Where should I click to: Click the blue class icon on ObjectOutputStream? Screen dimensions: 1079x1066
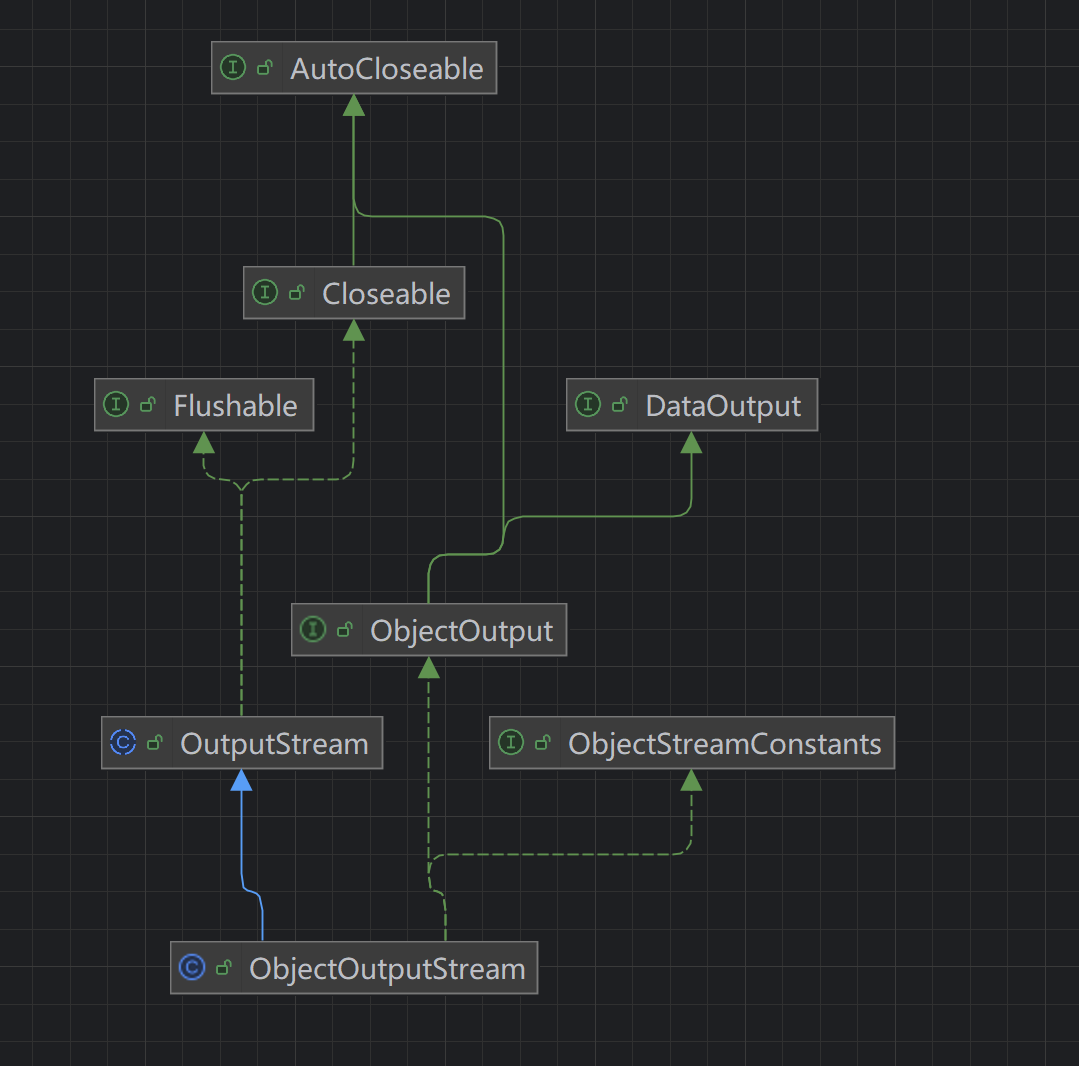click(192, 968)
